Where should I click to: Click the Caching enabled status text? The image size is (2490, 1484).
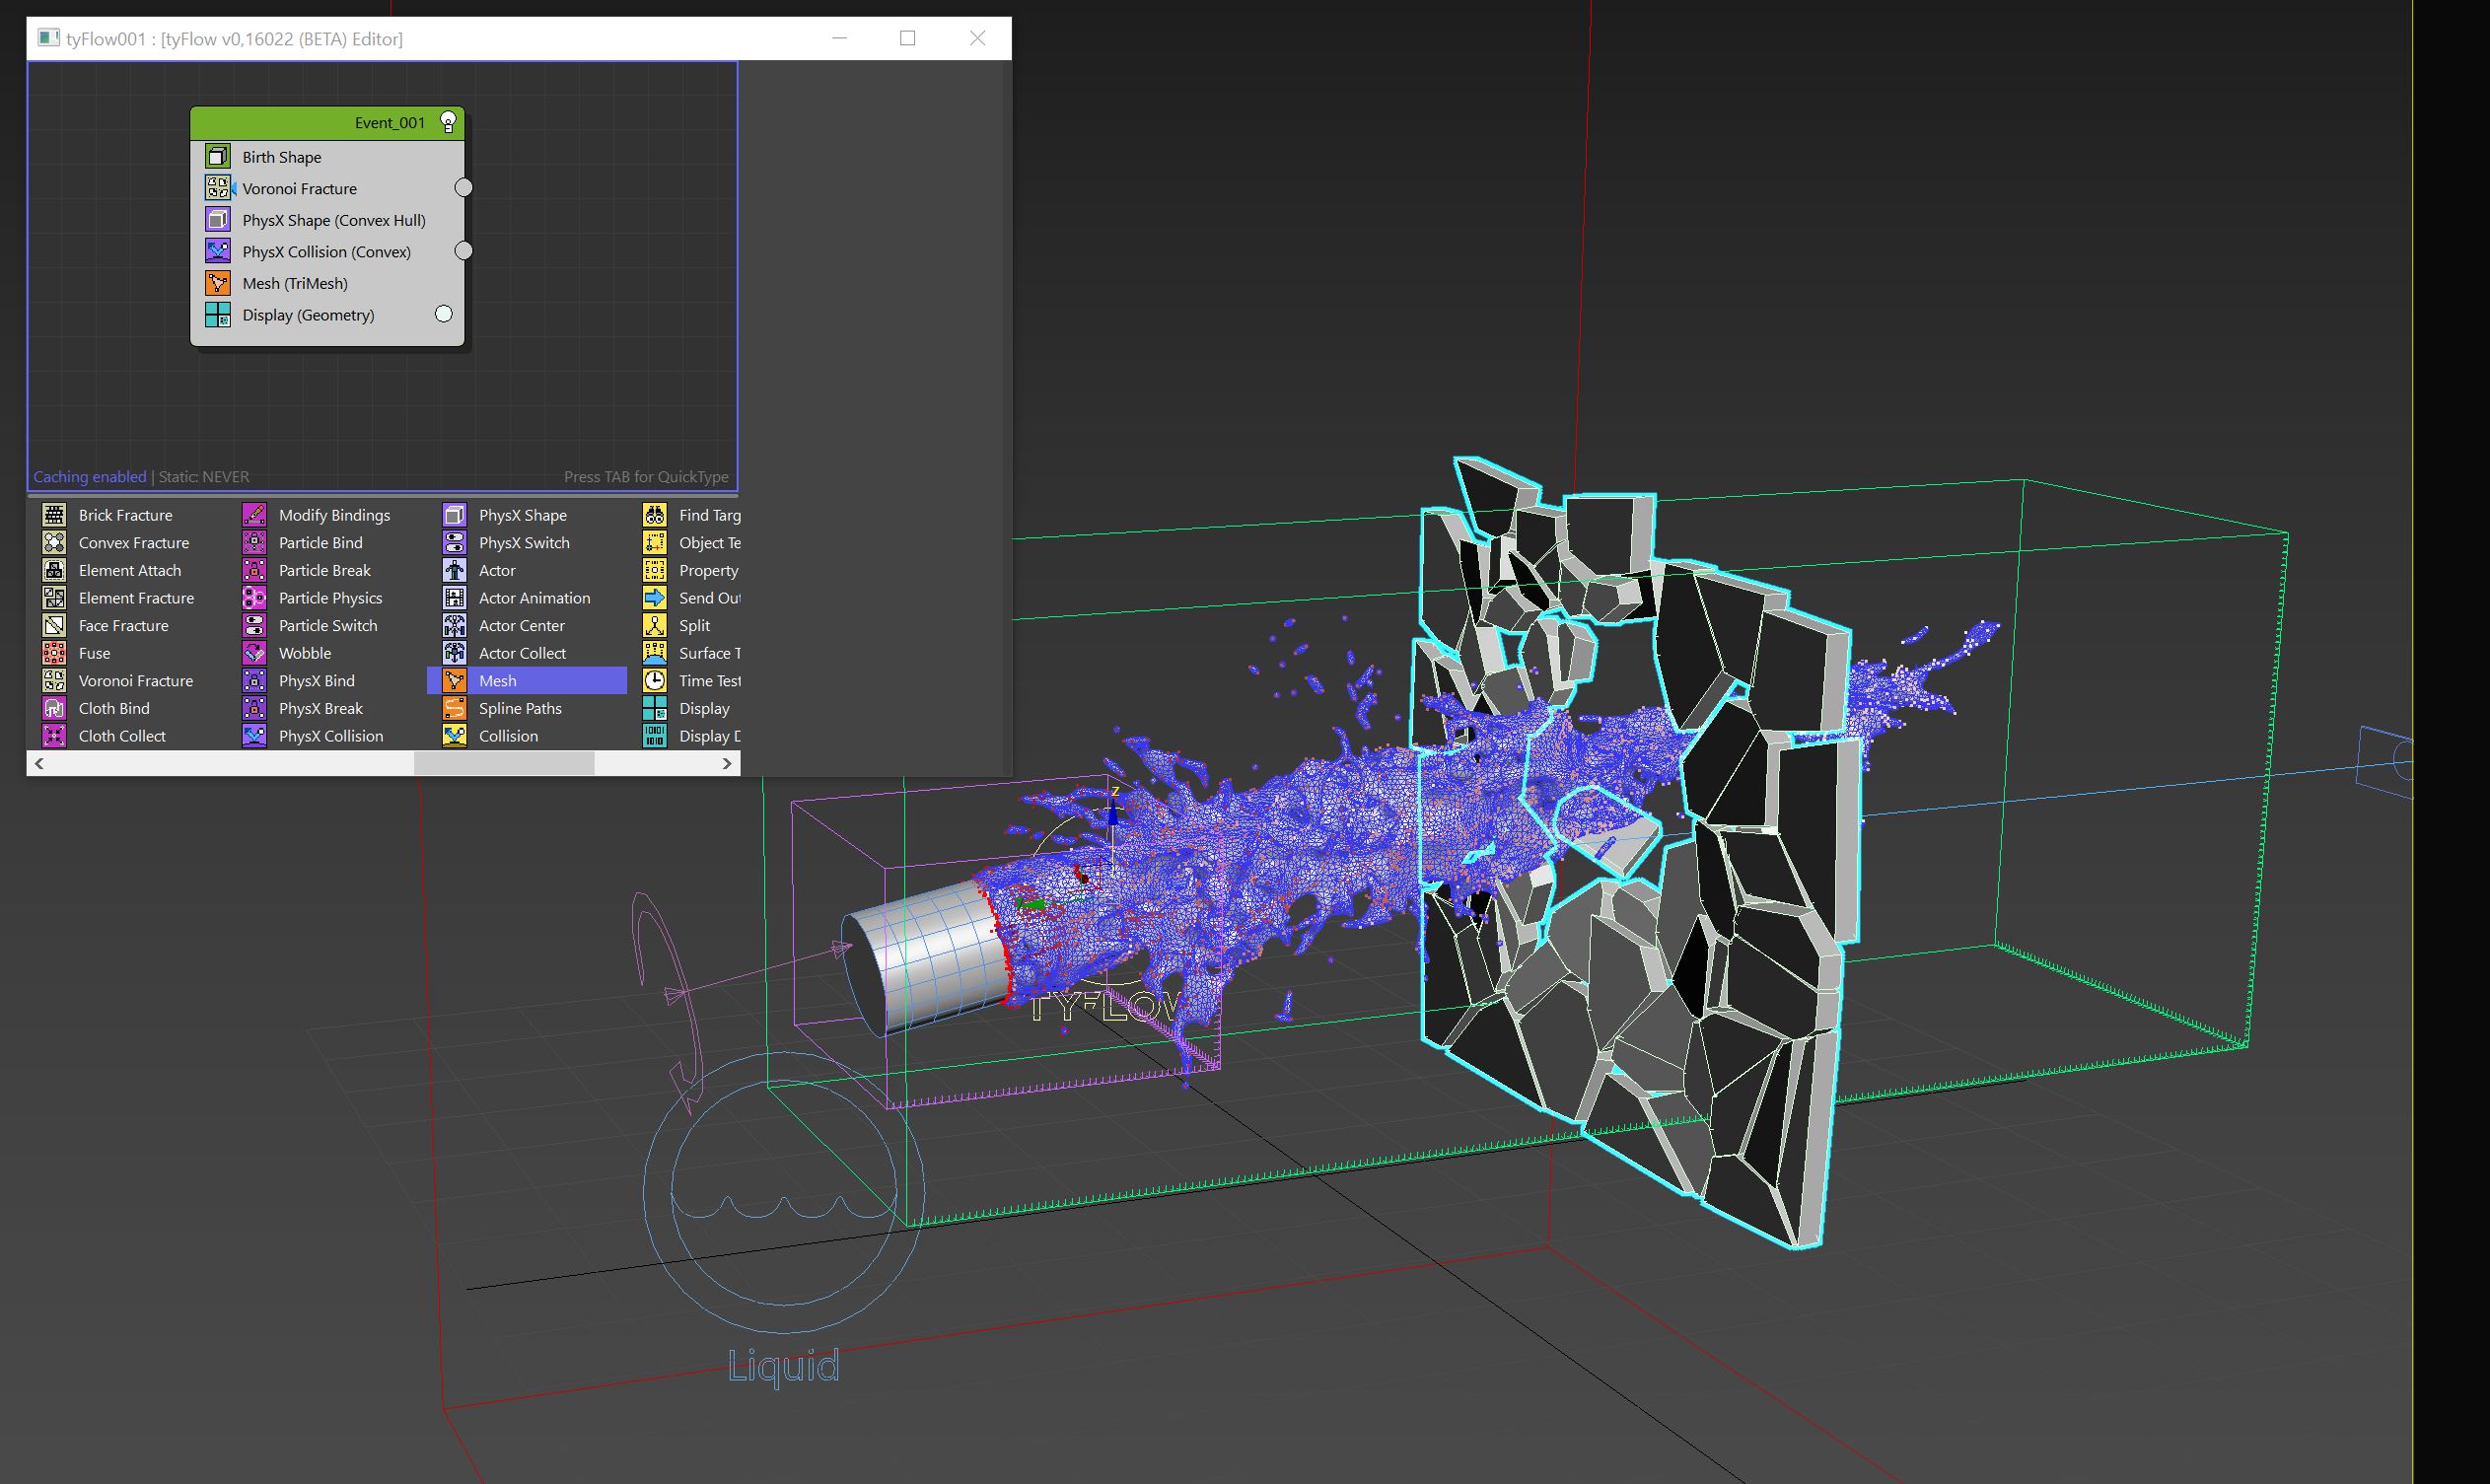coord(90,477)
